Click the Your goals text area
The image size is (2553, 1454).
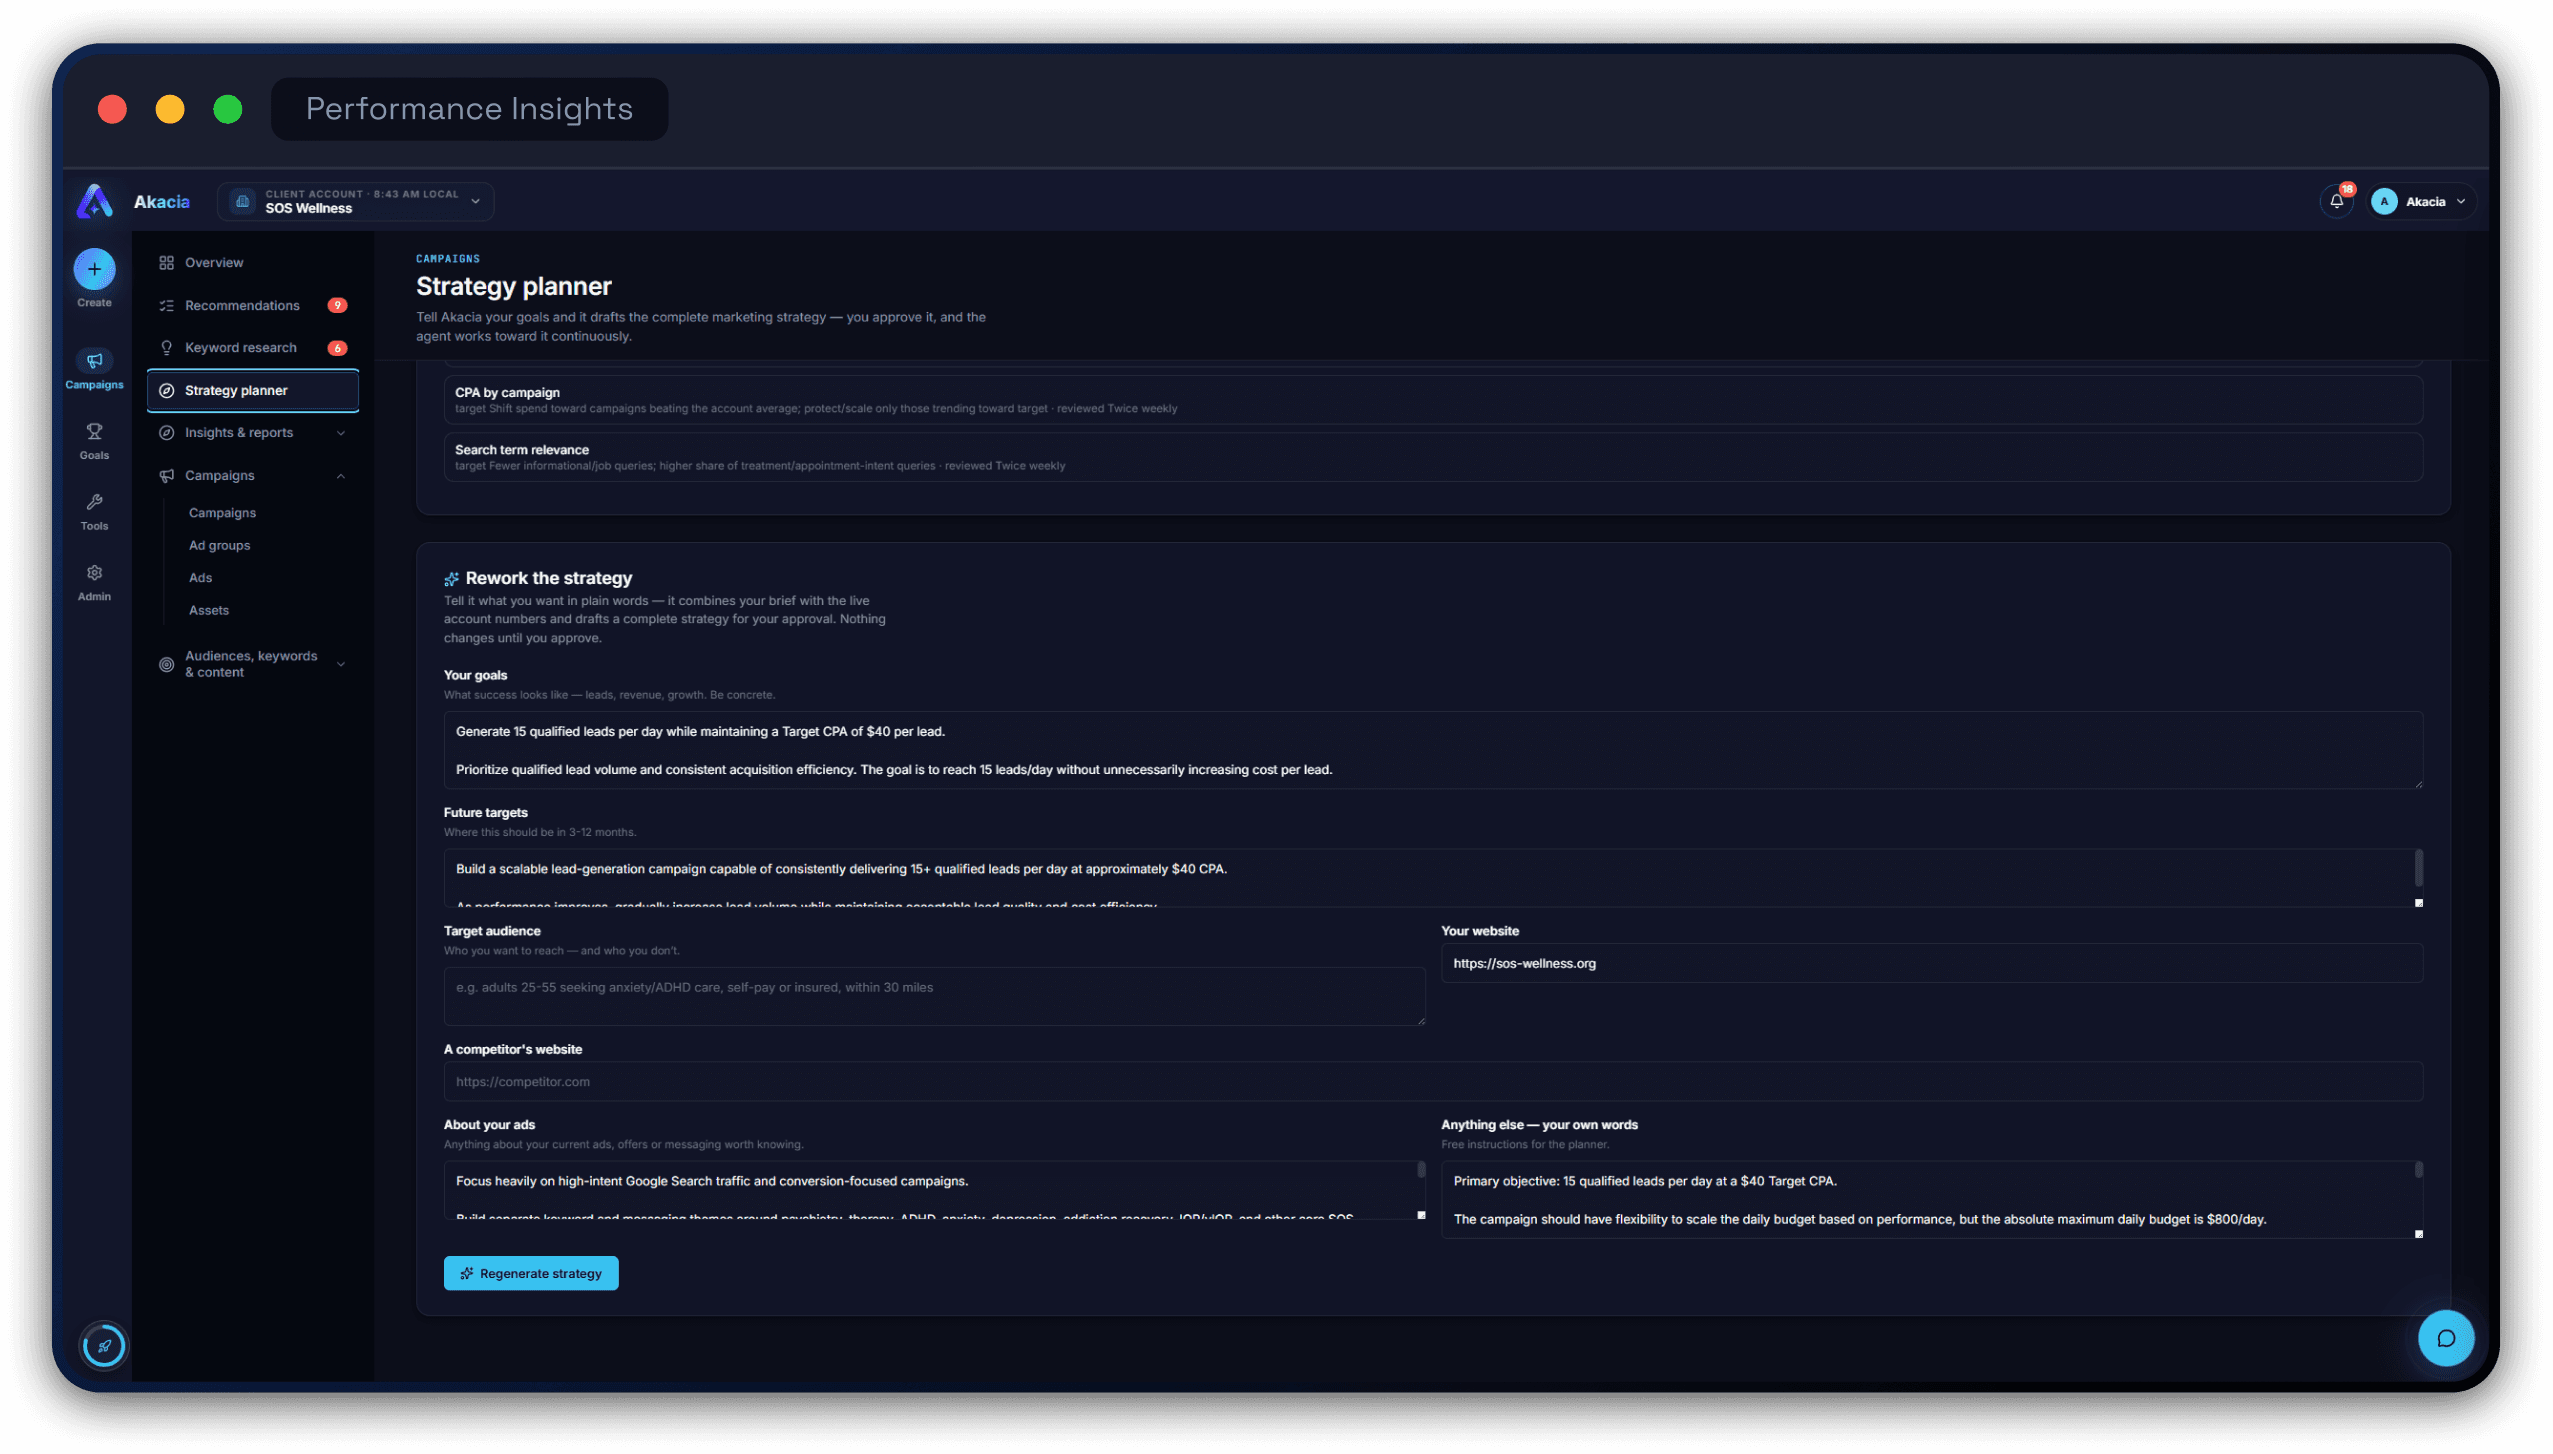coord(1433,750)
